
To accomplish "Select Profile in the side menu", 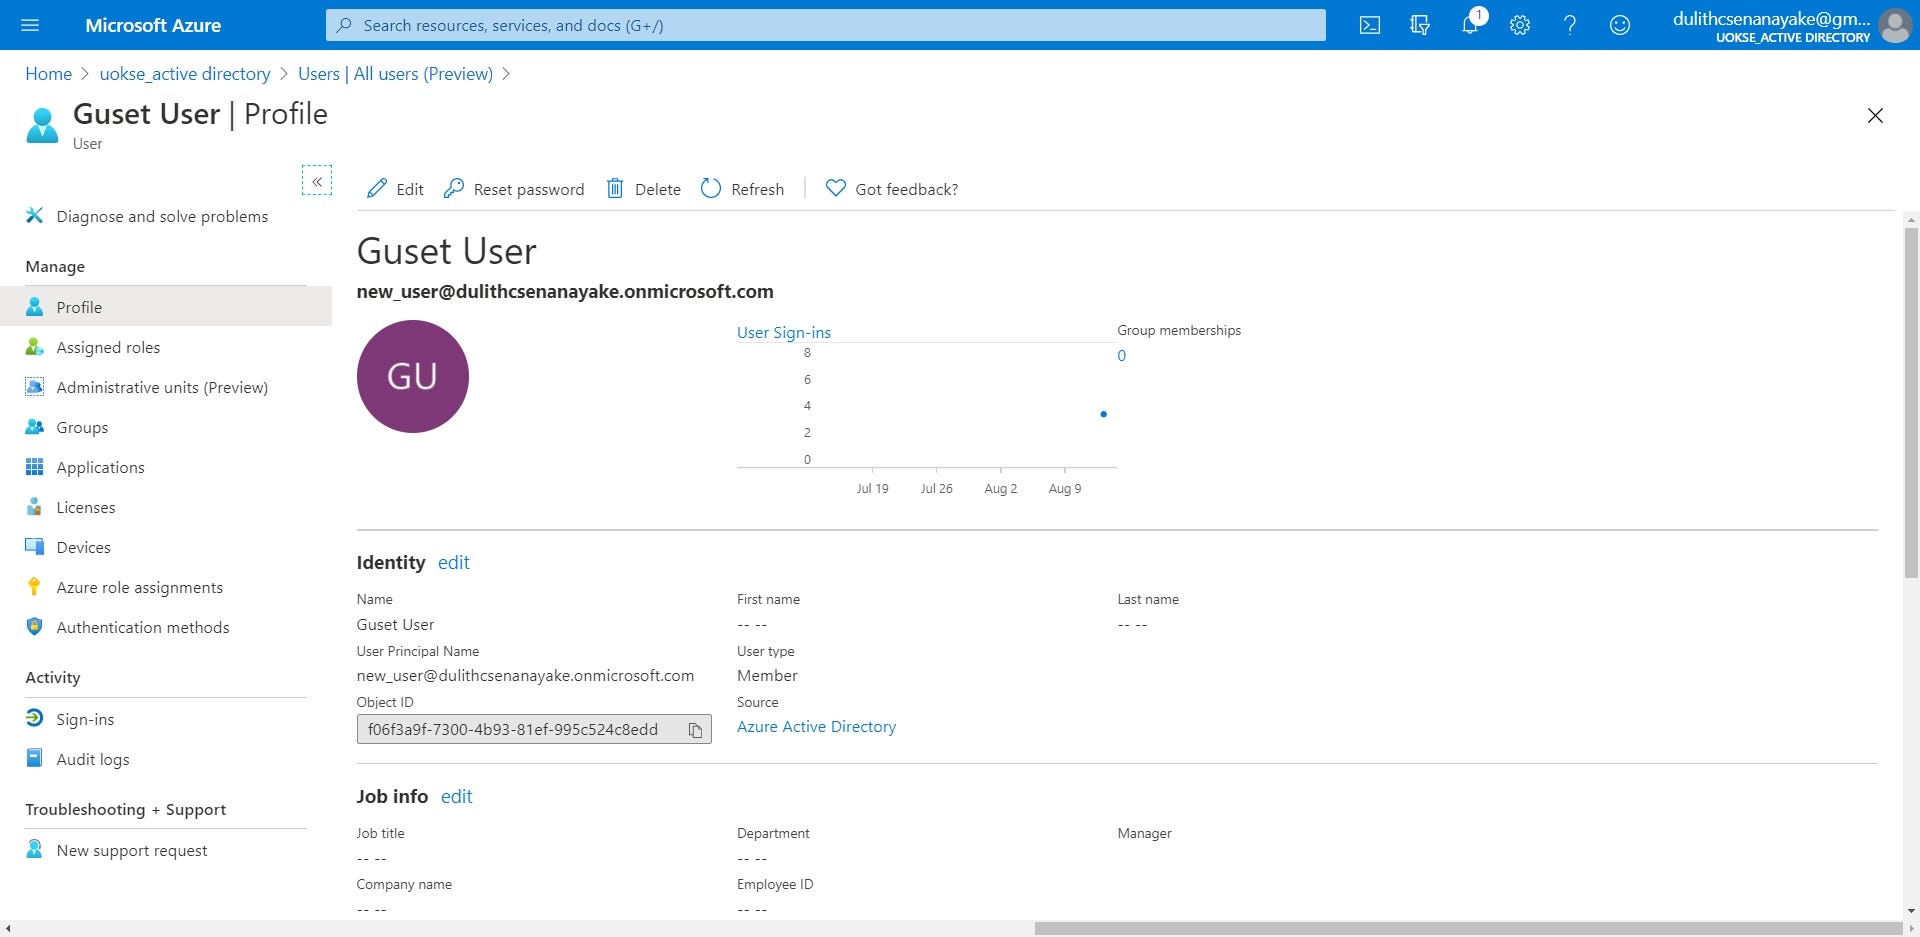I will coord(166,307).
